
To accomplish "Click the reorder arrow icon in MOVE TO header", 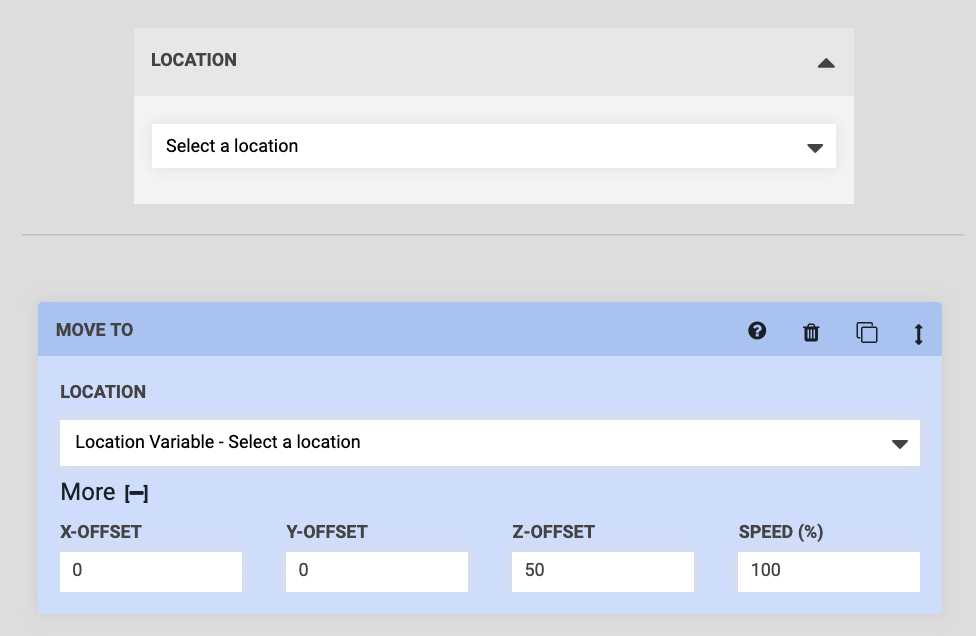I will pyautogui.click(x=919, y=333).
